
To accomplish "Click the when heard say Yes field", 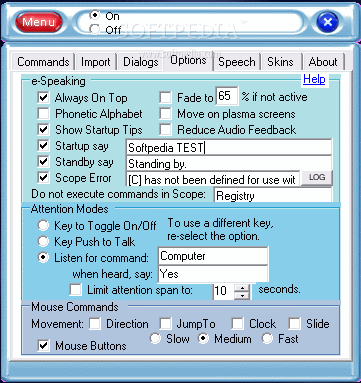I will pos(213,274).
